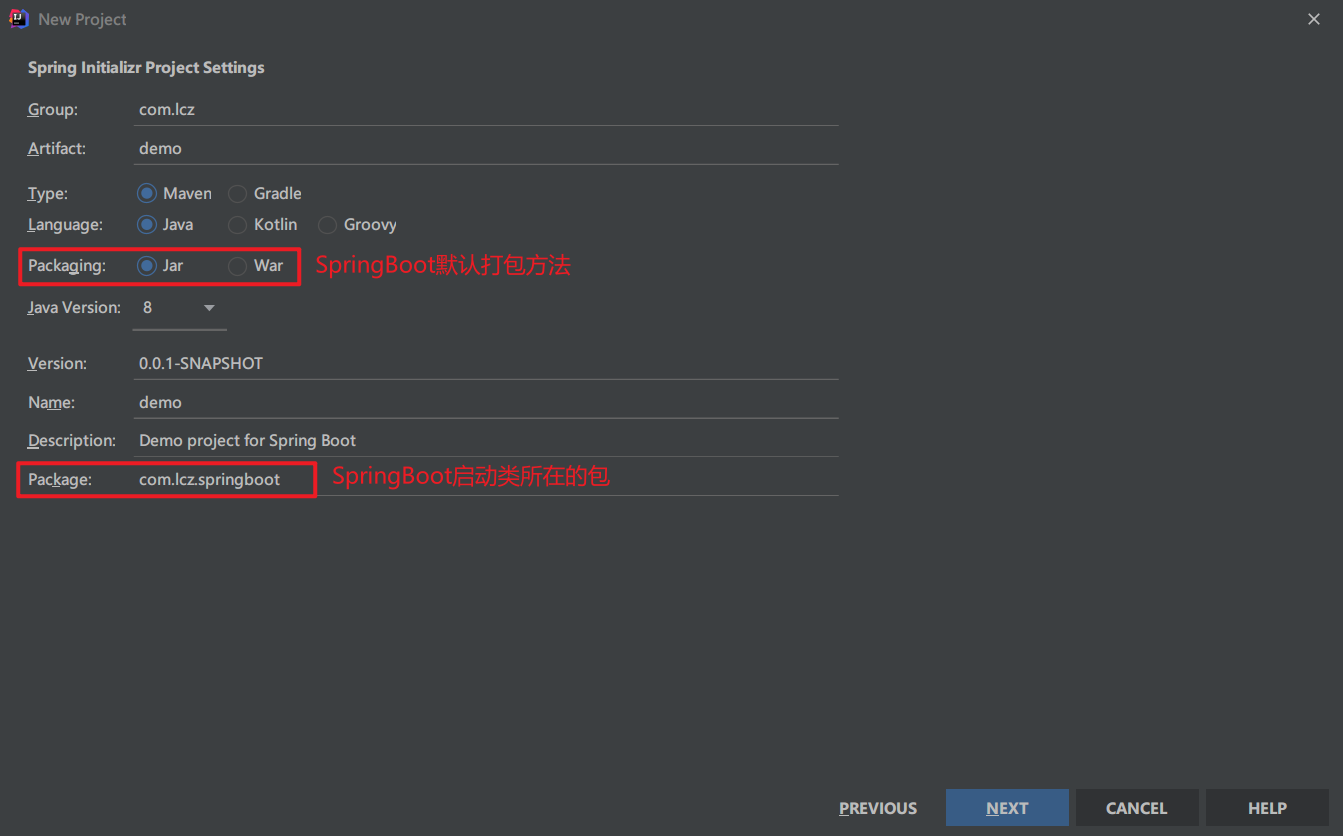
Task: Click the New Project window title
Action: tap(82, 19)
